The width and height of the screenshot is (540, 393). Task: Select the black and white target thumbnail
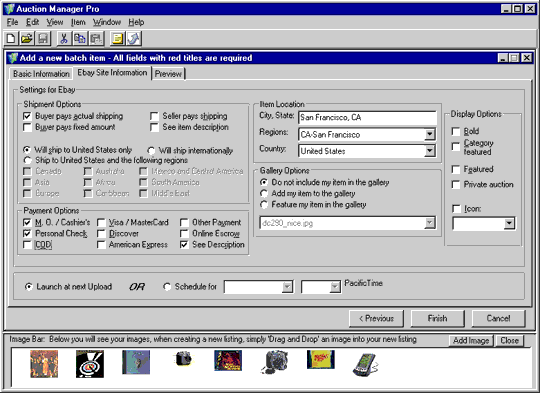tap(90, 363)
